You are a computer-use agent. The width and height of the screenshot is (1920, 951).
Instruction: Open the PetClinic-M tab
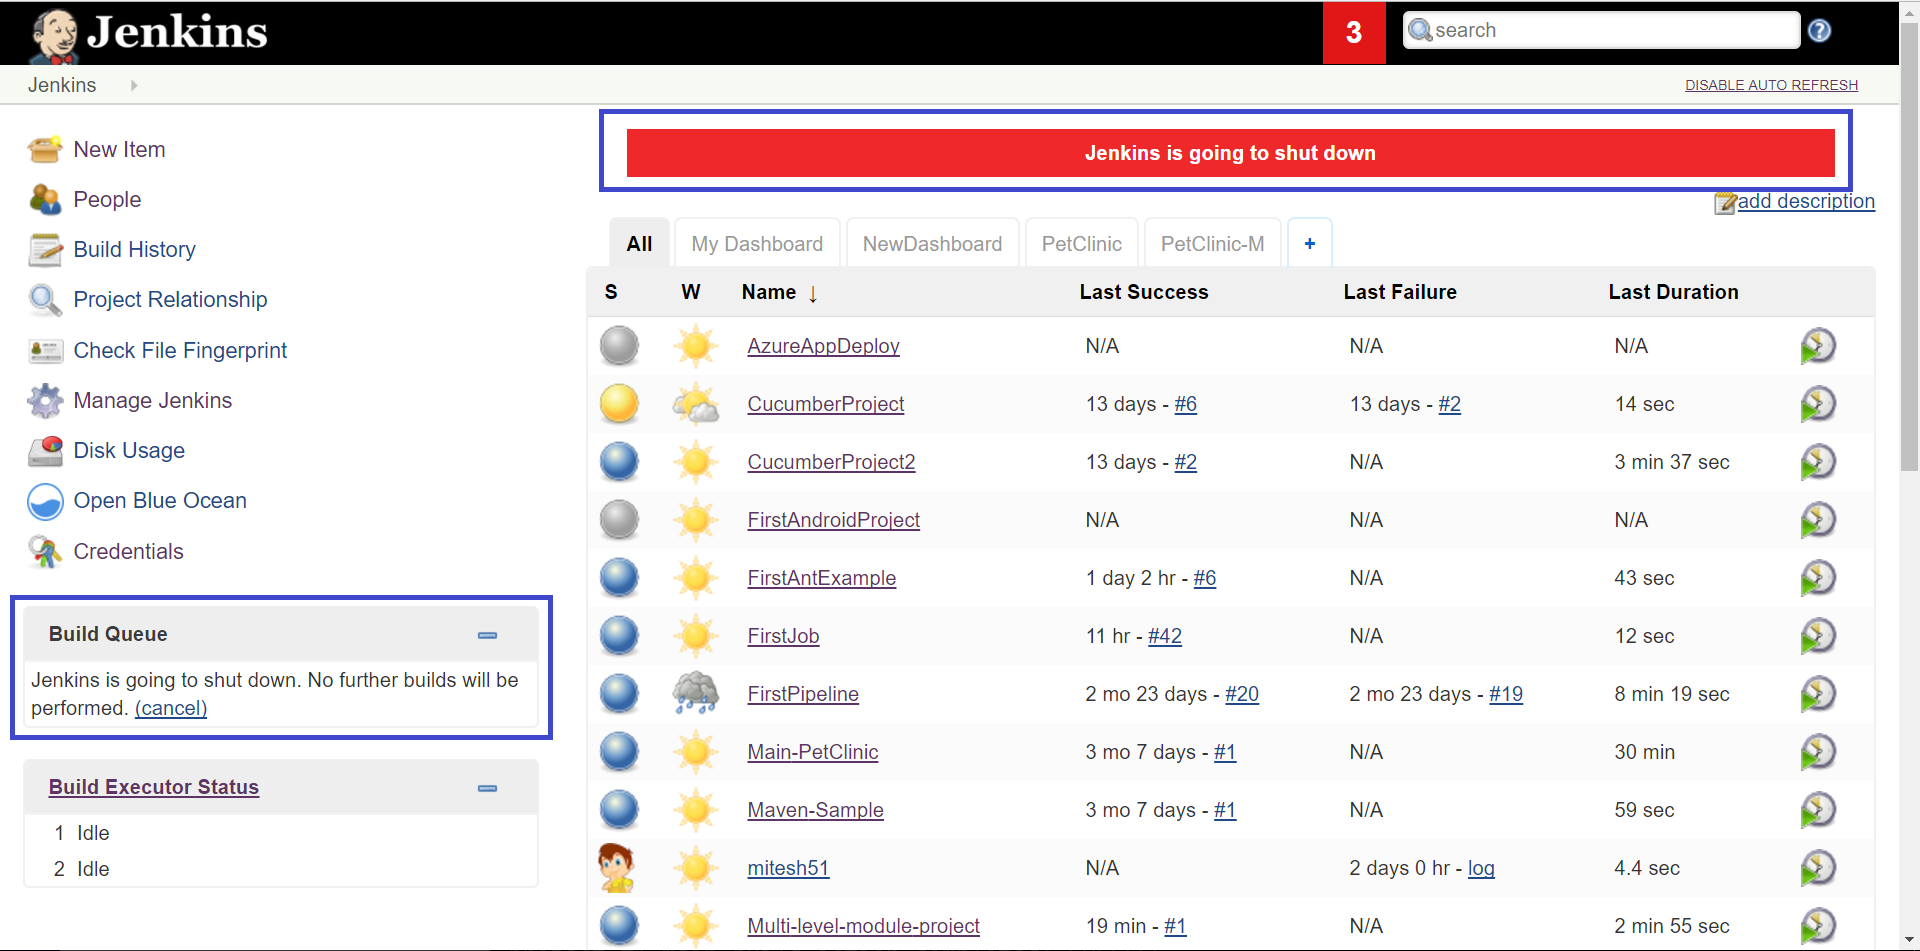tap(1212, 244)
